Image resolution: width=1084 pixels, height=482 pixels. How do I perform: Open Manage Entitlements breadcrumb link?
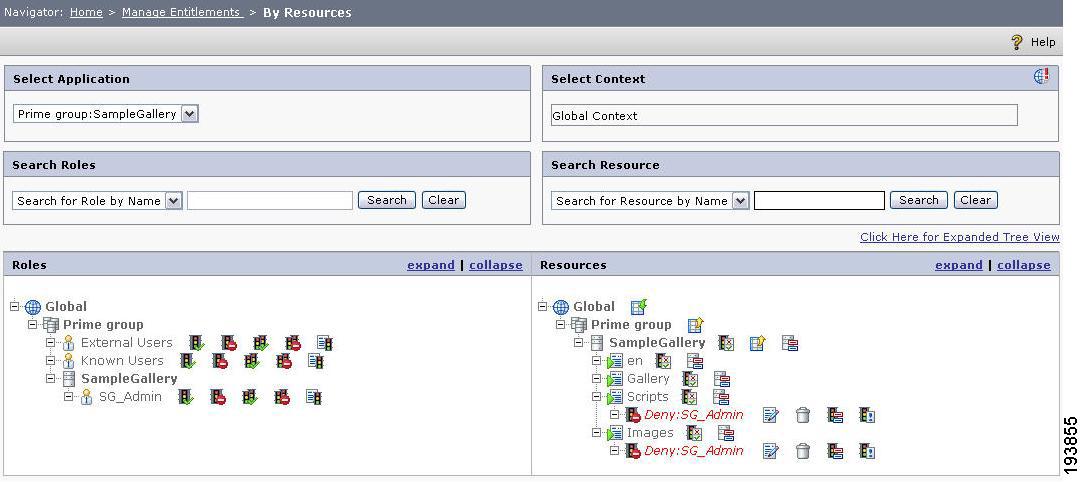click(183, 12)
